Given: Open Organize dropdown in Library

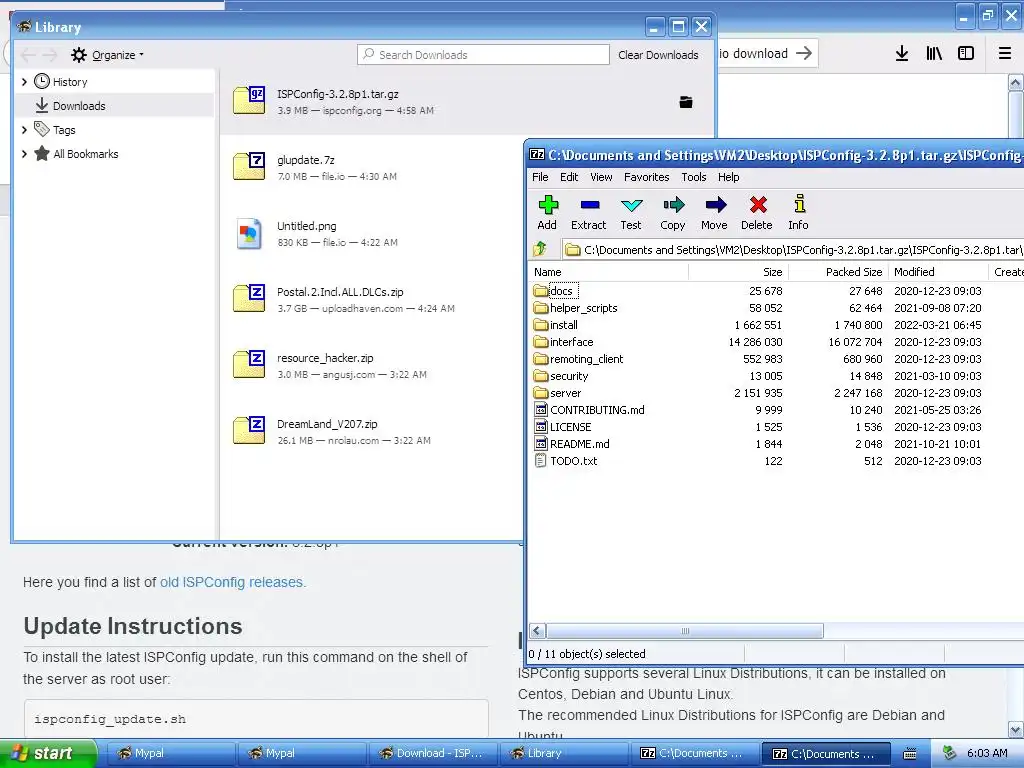Looking at the screenshot, I should click(x=108, y=55).
